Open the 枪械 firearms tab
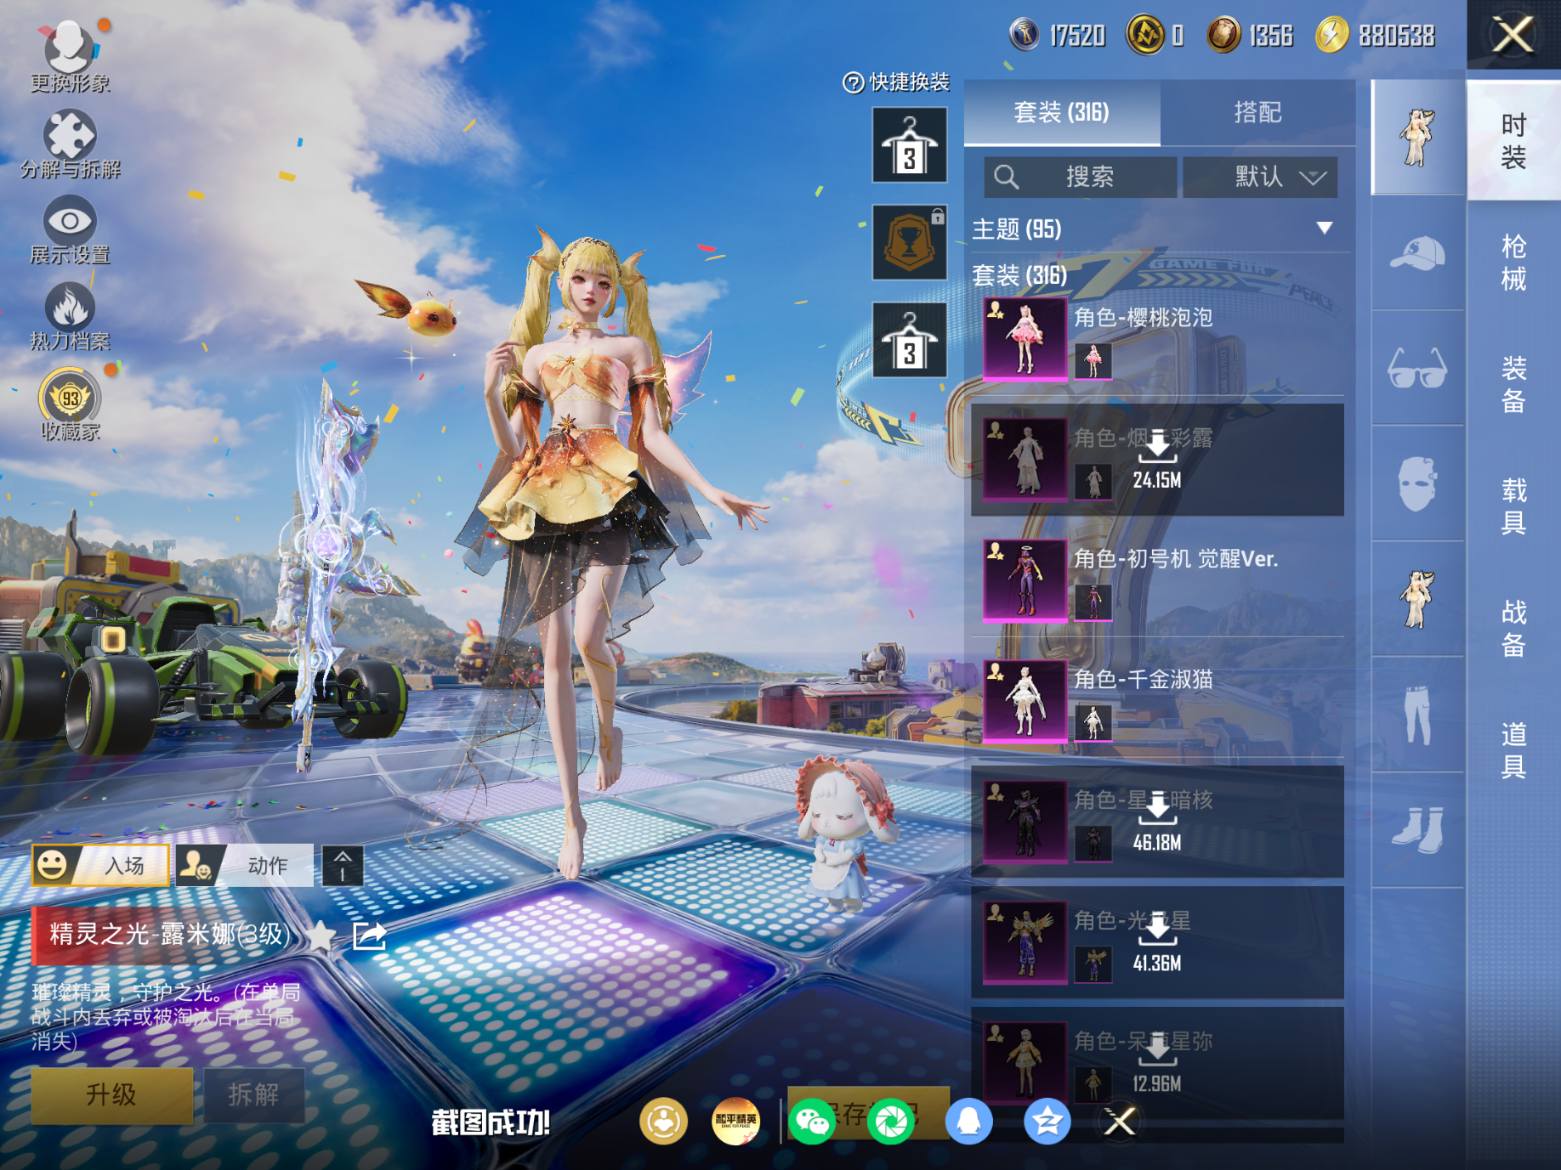This screenshot has width=1561, height=1170. pos(1514,262)
